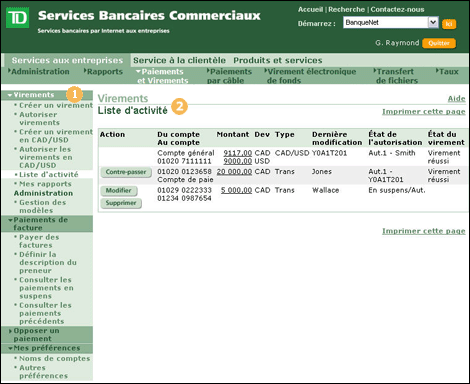Expand the Administration top menu
Viewport: 470px width, 384px height.
39,72
